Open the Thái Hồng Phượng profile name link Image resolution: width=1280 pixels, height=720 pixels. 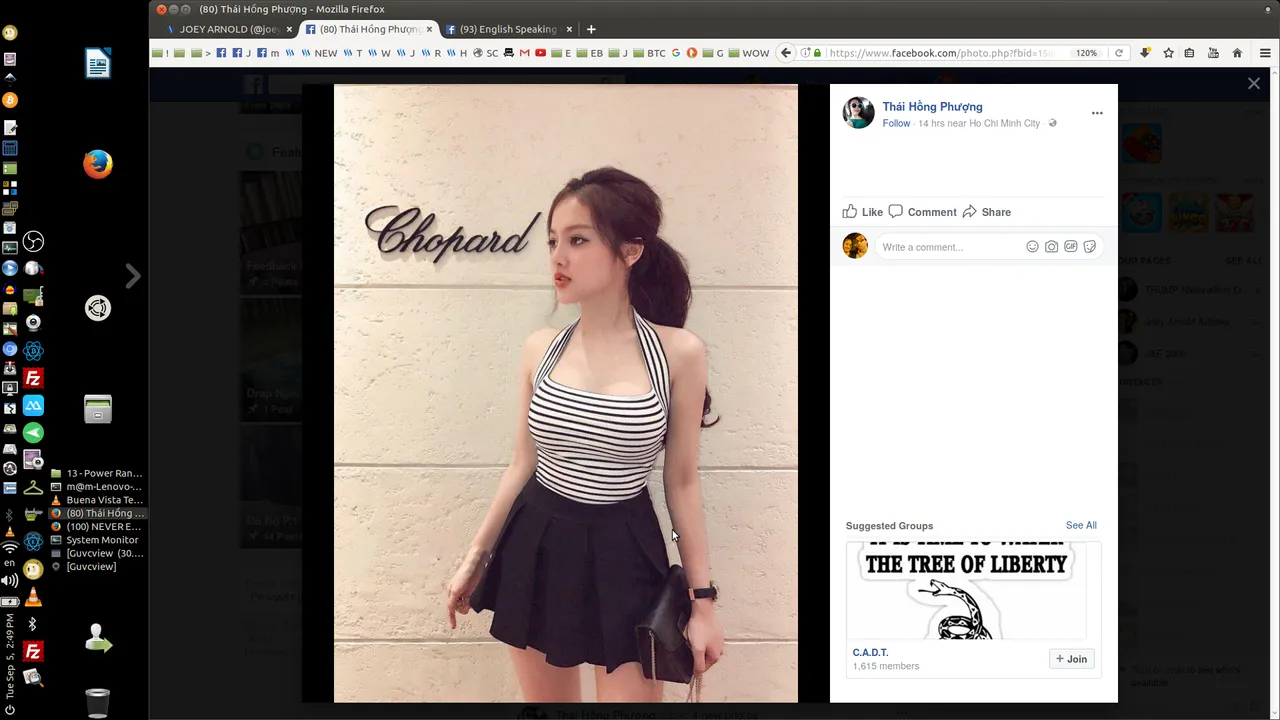click(932, 107)
